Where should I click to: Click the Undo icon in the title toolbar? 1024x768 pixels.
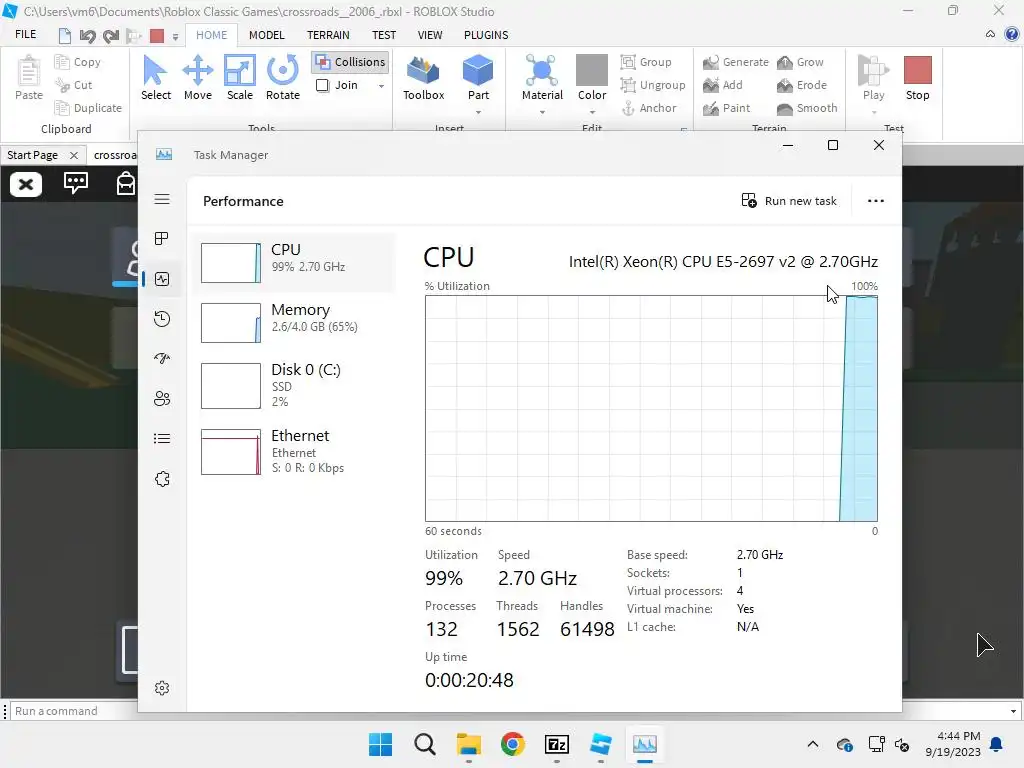tap(88, 35)
